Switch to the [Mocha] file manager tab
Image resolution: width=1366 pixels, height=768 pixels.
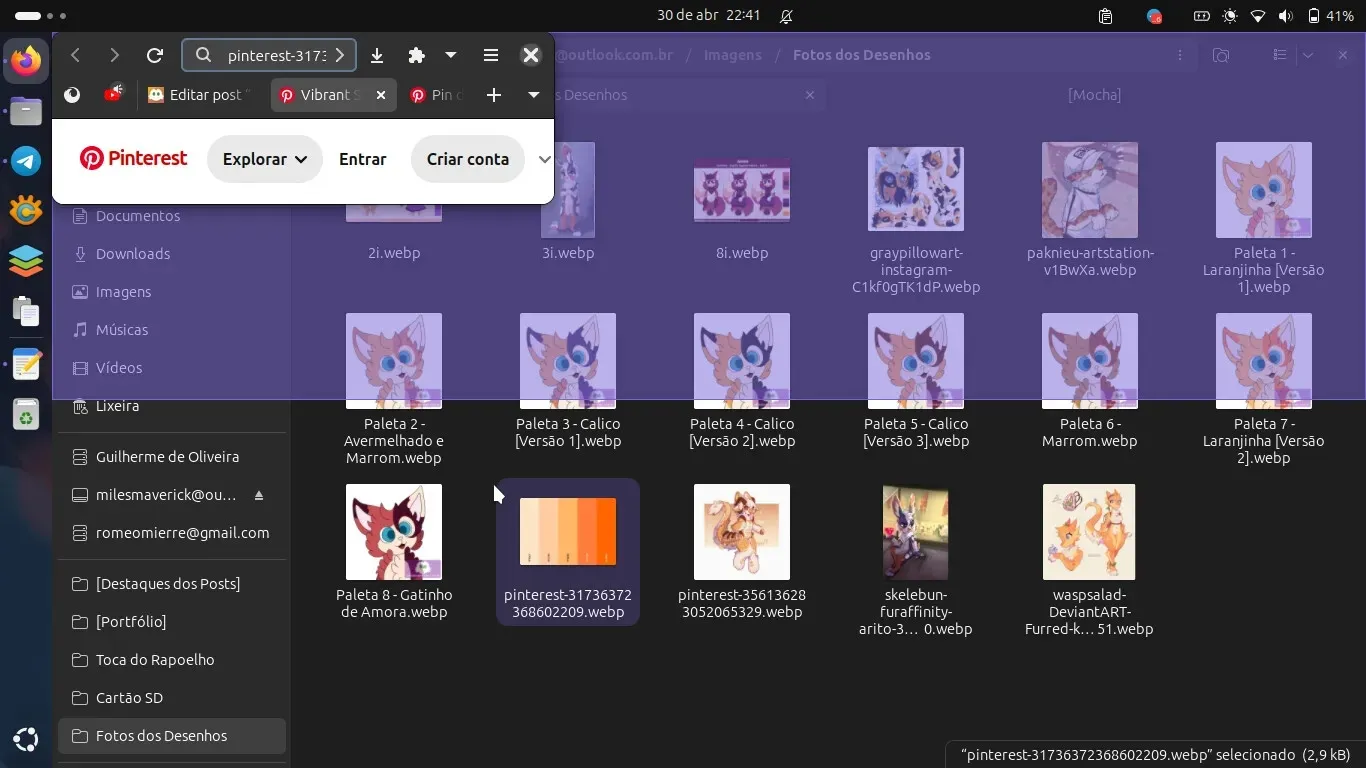(x=1094, y=95)
